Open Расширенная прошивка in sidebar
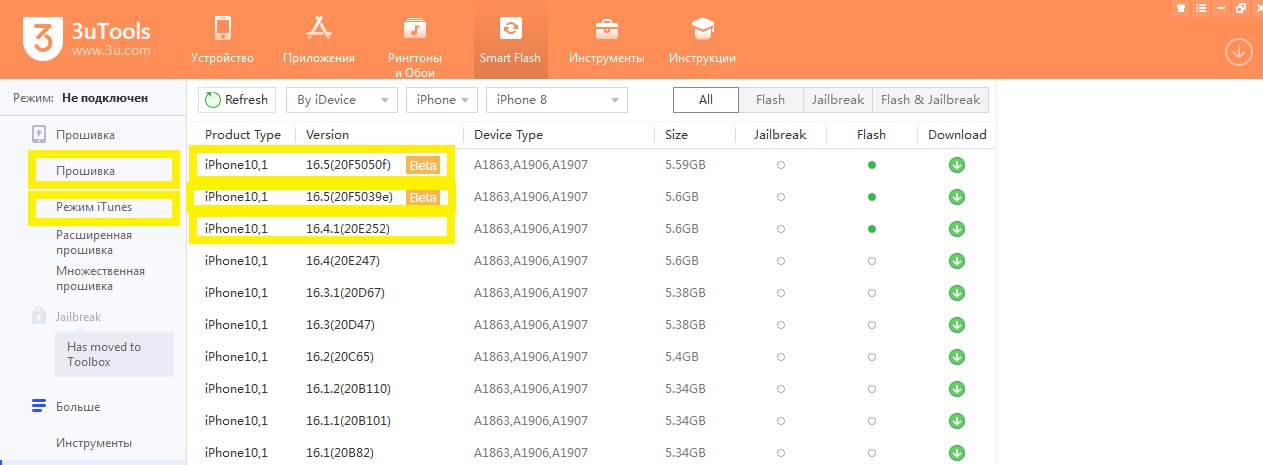 [94, 242]
